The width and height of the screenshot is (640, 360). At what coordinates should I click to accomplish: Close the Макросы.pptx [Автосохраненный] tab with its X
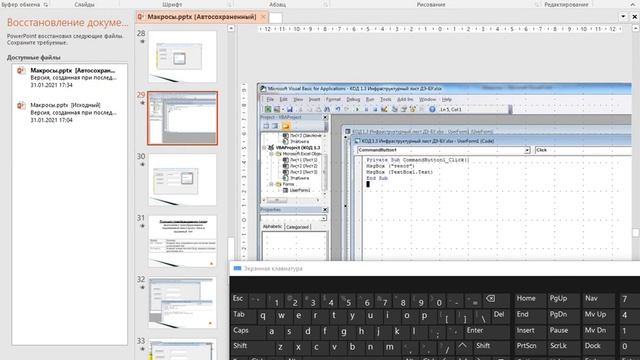click(x=263, y=17)
